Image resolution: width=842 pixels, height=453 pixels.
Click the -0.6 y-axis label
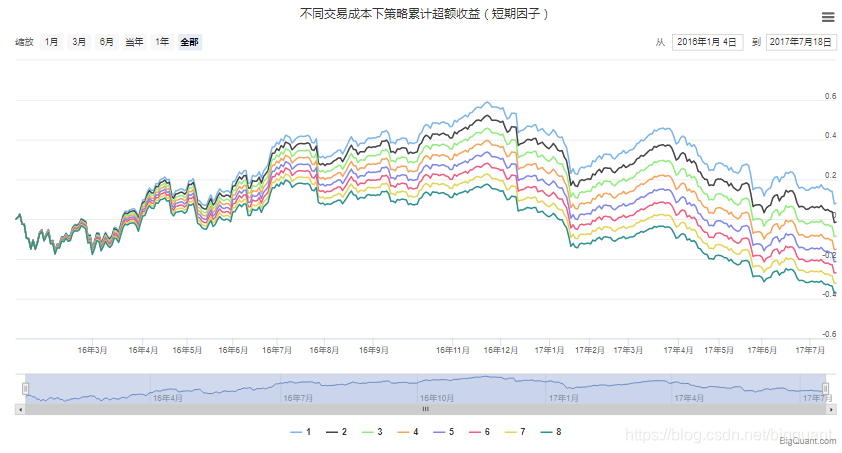[x=829, y=334]
